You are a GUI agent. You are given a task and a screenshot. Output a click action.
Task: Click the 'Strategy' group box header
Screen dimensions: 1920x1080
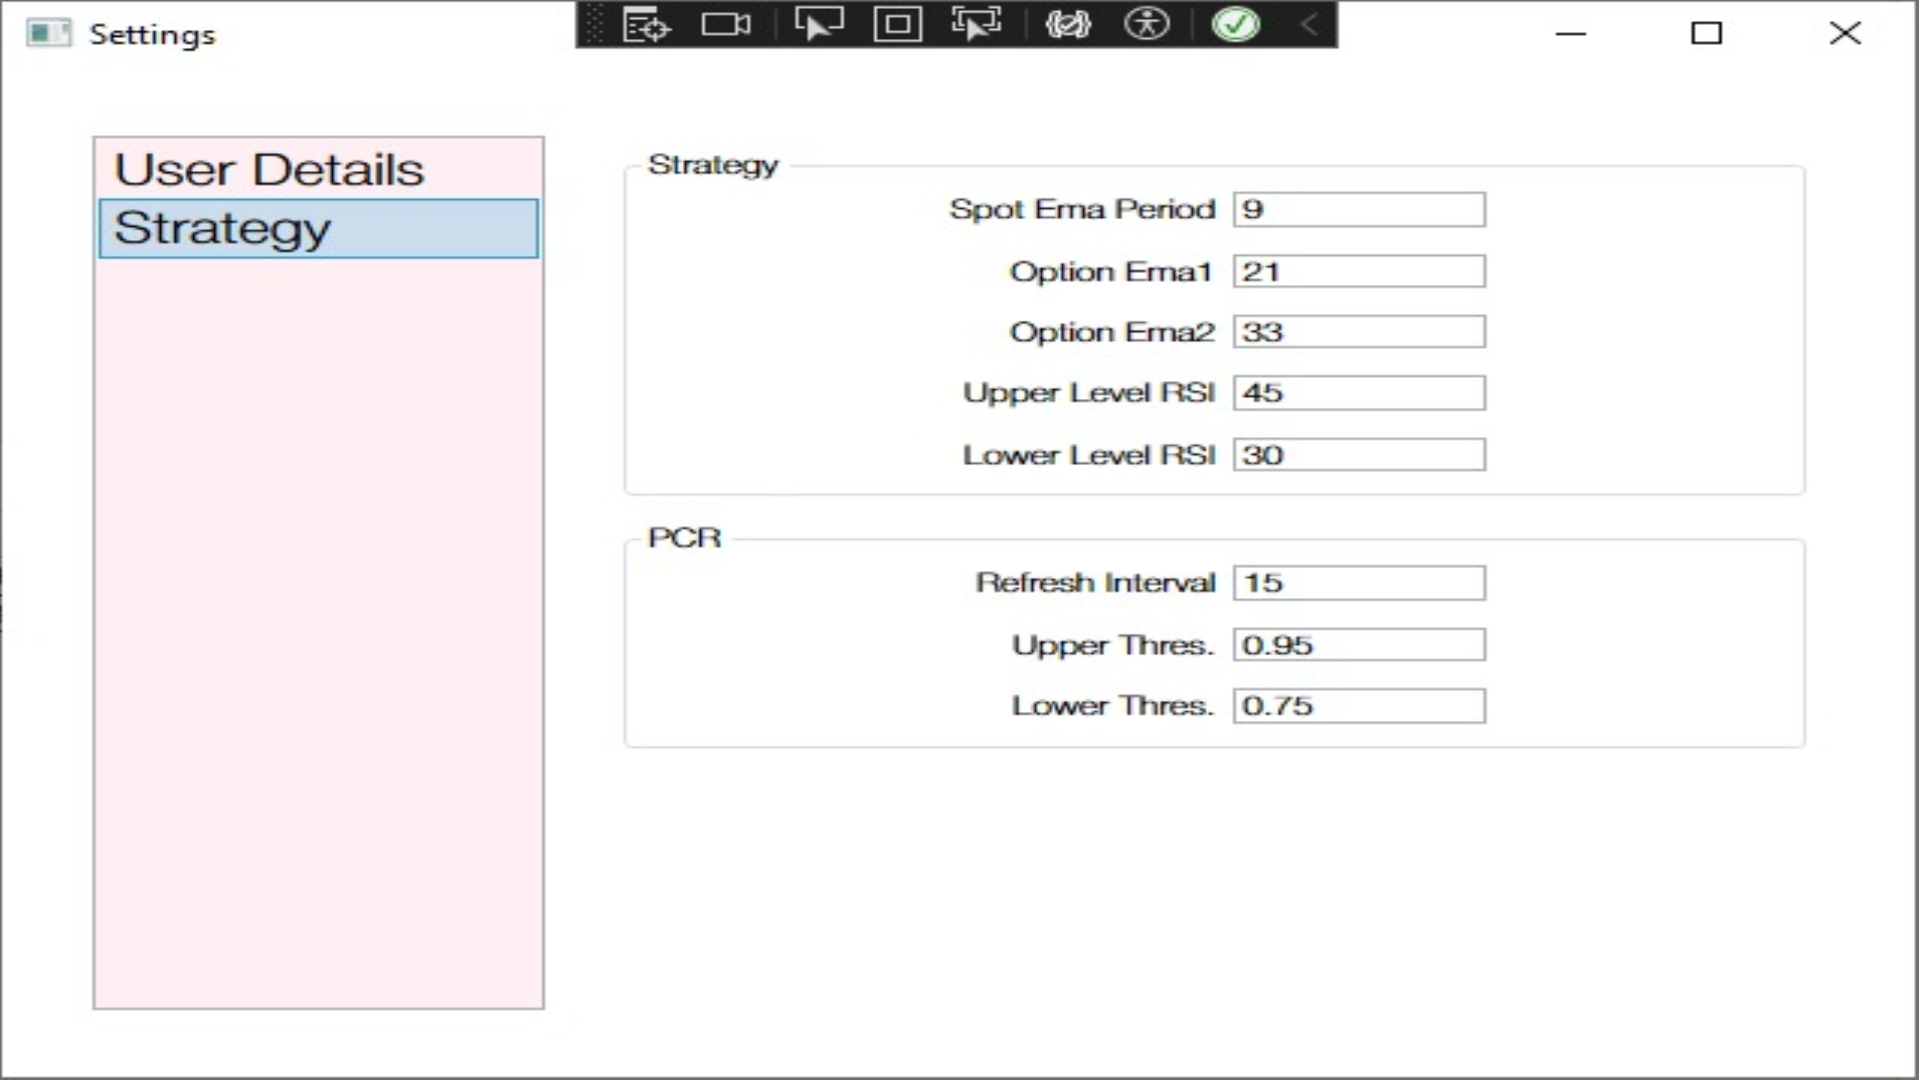[713, 165]
